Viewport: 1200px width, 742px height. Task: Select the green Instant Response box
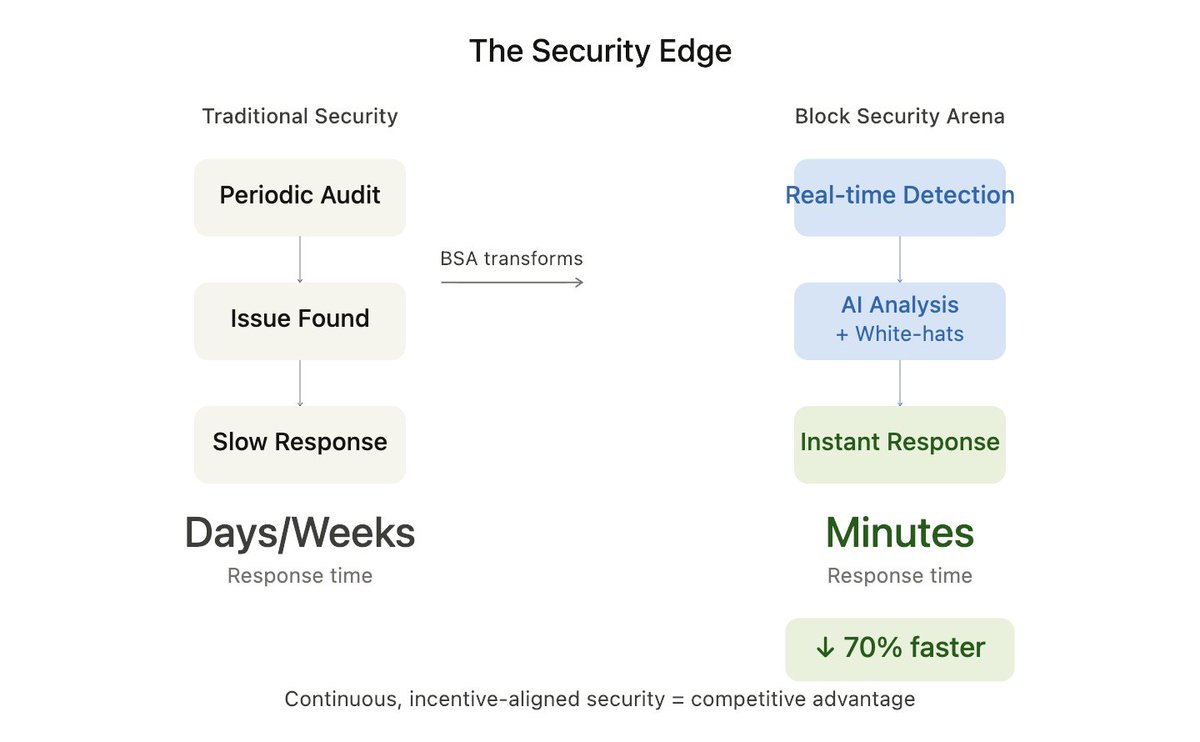pyautogui.click(x=900, y=444)
